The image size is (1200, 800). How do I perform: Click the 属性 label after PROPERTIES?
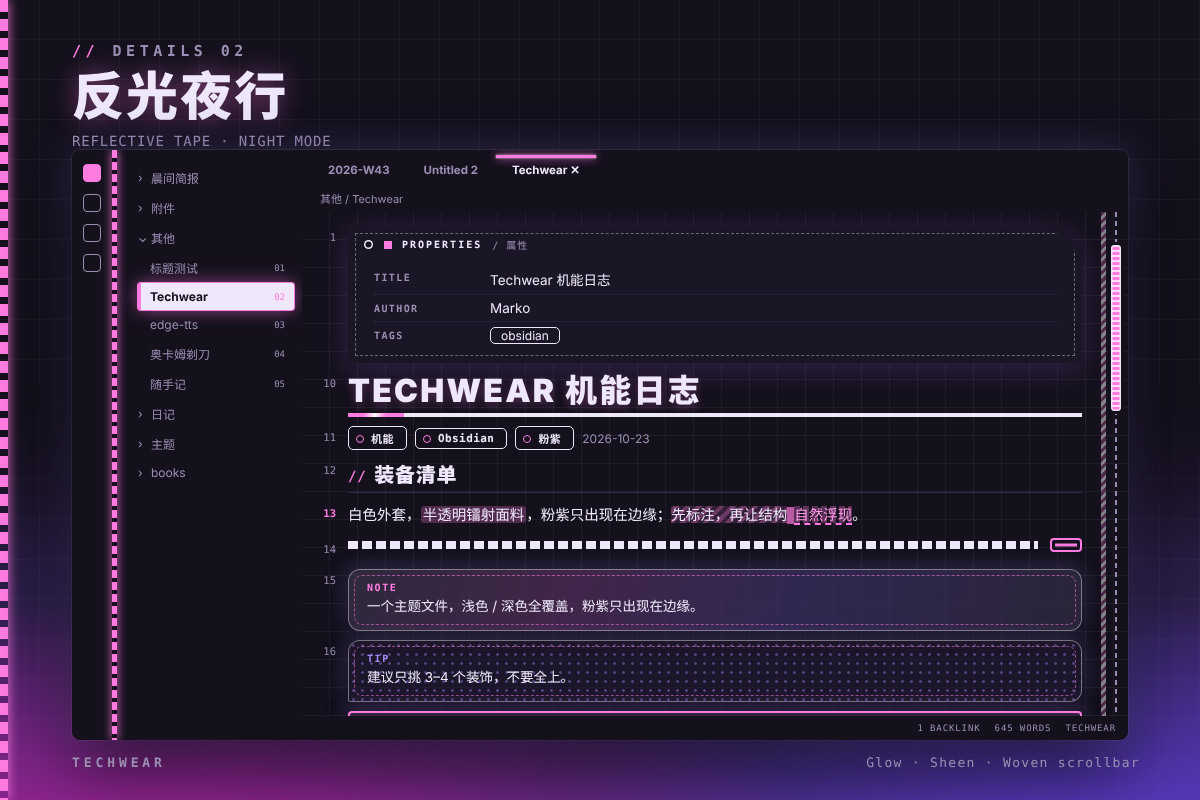coord(517,245)
